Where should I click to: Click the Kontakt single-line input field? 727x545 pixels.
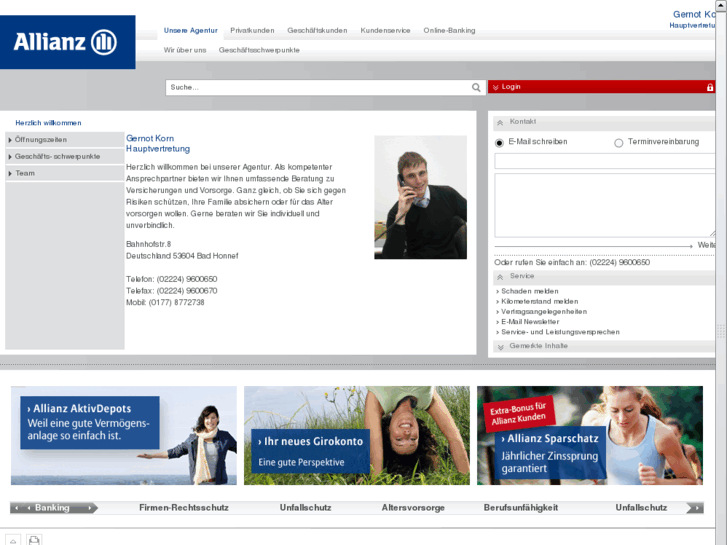605,161
